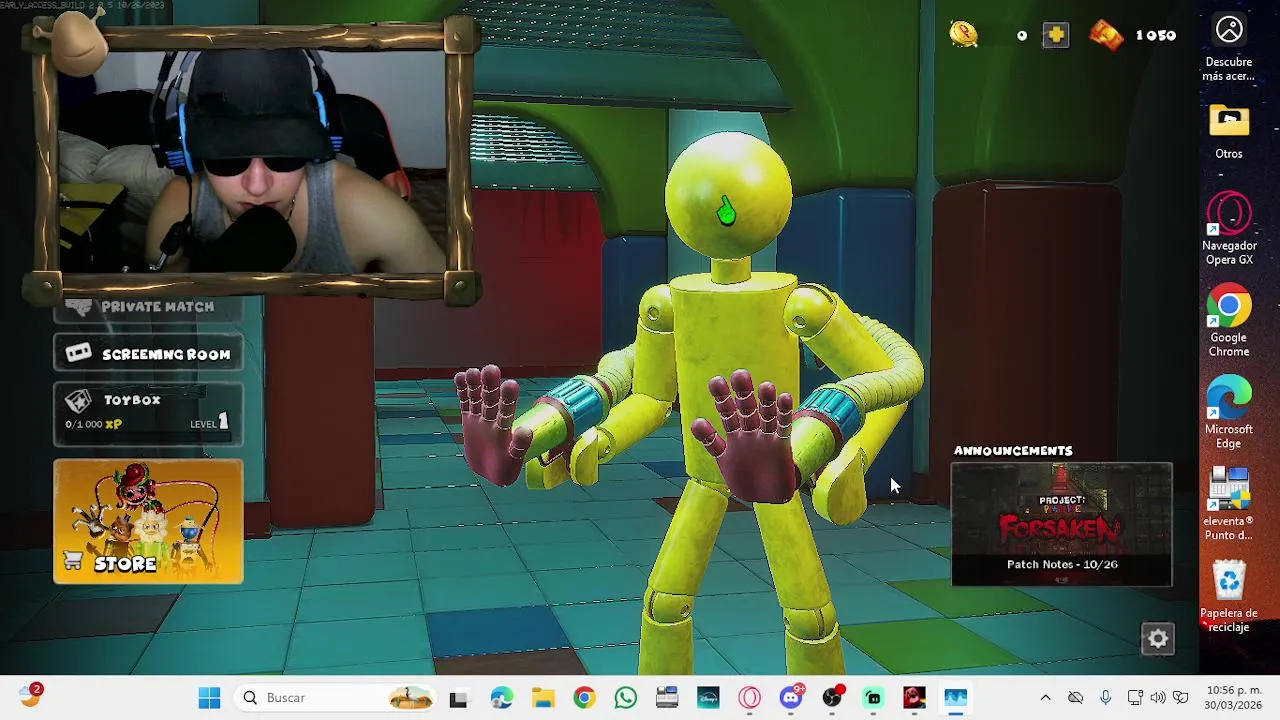
Task: Open Chrome from the taskbar
Action: (x=584, y=698)
